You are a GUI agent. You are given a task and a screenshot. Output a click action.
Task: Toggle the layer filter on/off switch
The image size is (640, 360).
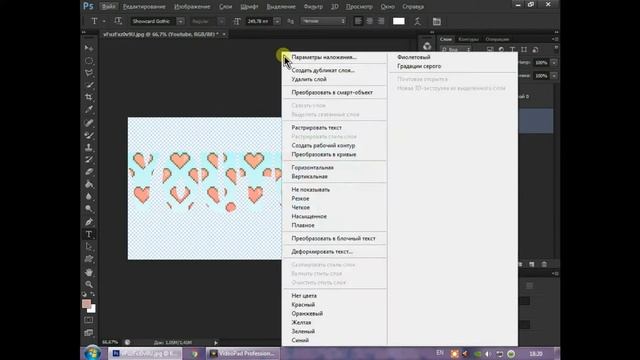point(556,48)
